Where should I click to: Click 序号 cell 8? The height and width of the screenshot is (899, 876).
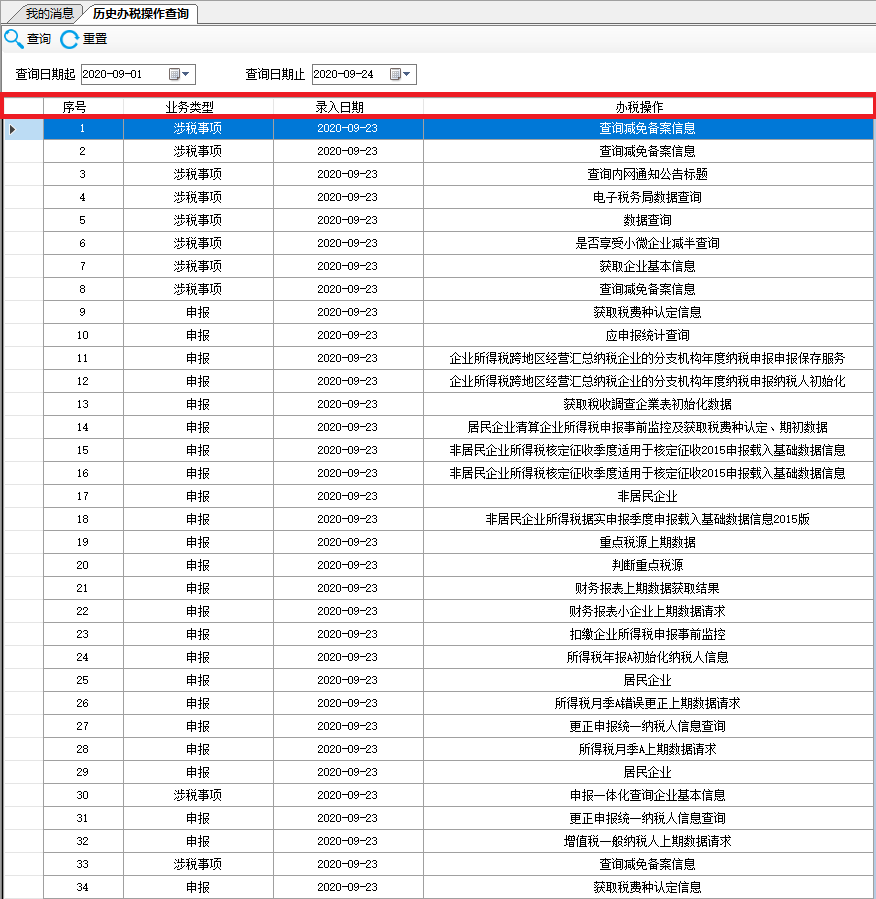coord(83,289)
